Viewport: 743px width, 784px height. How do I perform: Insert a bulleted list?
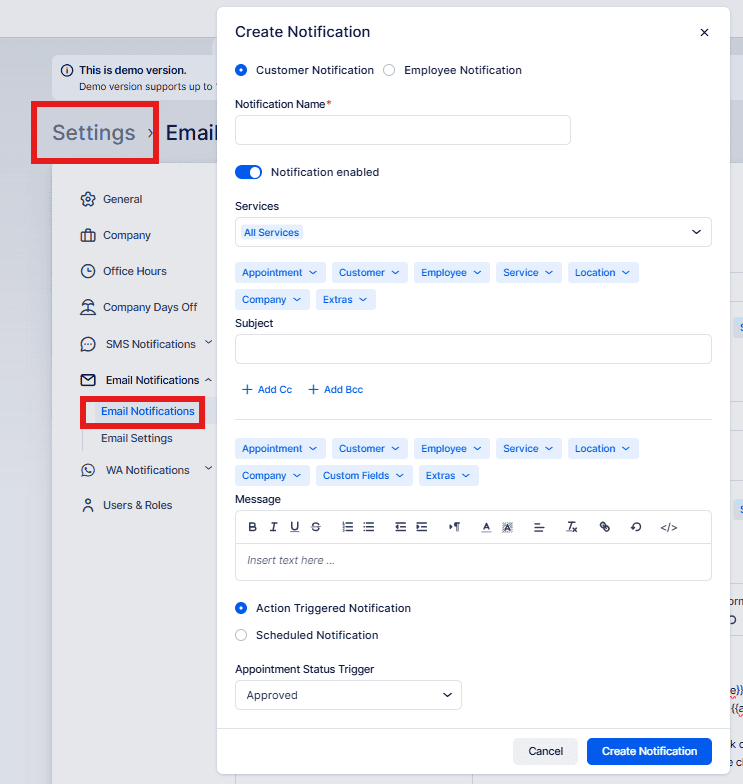pyautogui.click(x=368, y=527)
